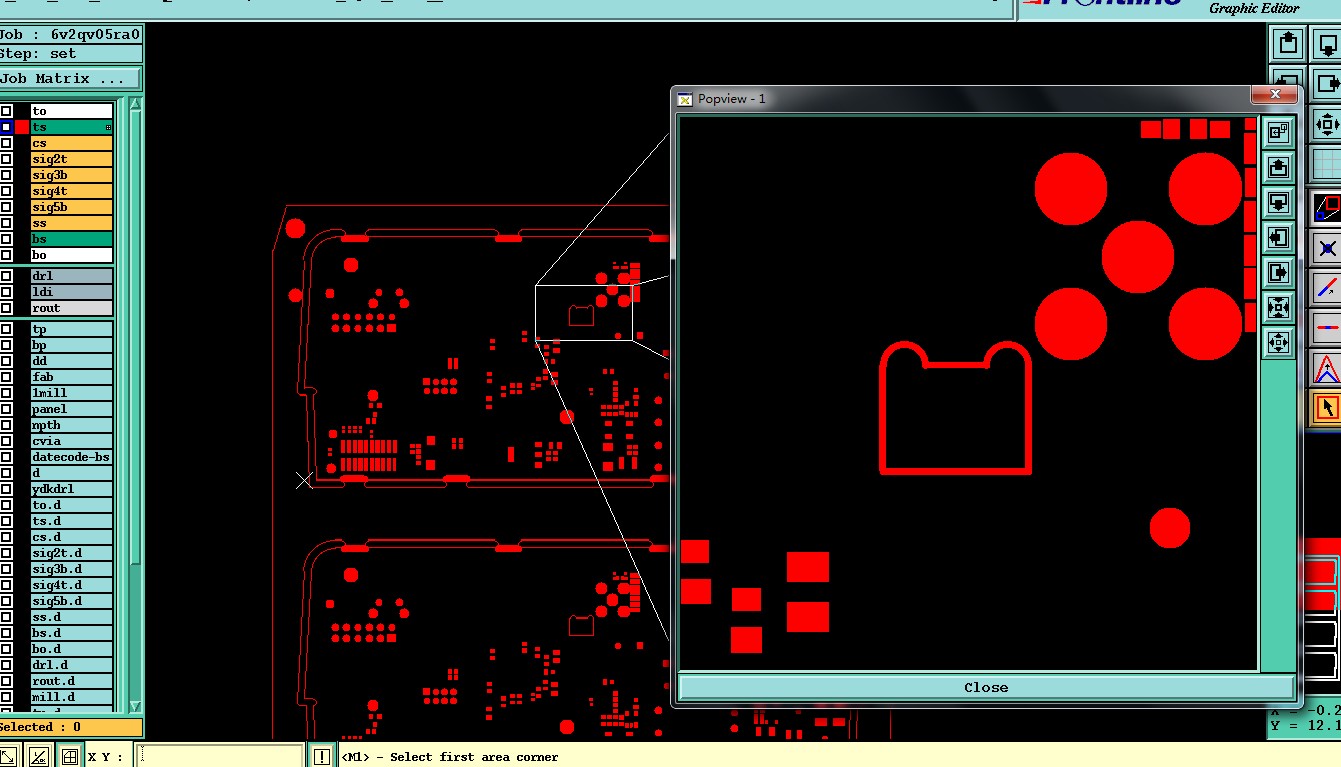Click the quadrant grid icon near XY
The height and width of the screenshot is (767, 1341).
69,757
